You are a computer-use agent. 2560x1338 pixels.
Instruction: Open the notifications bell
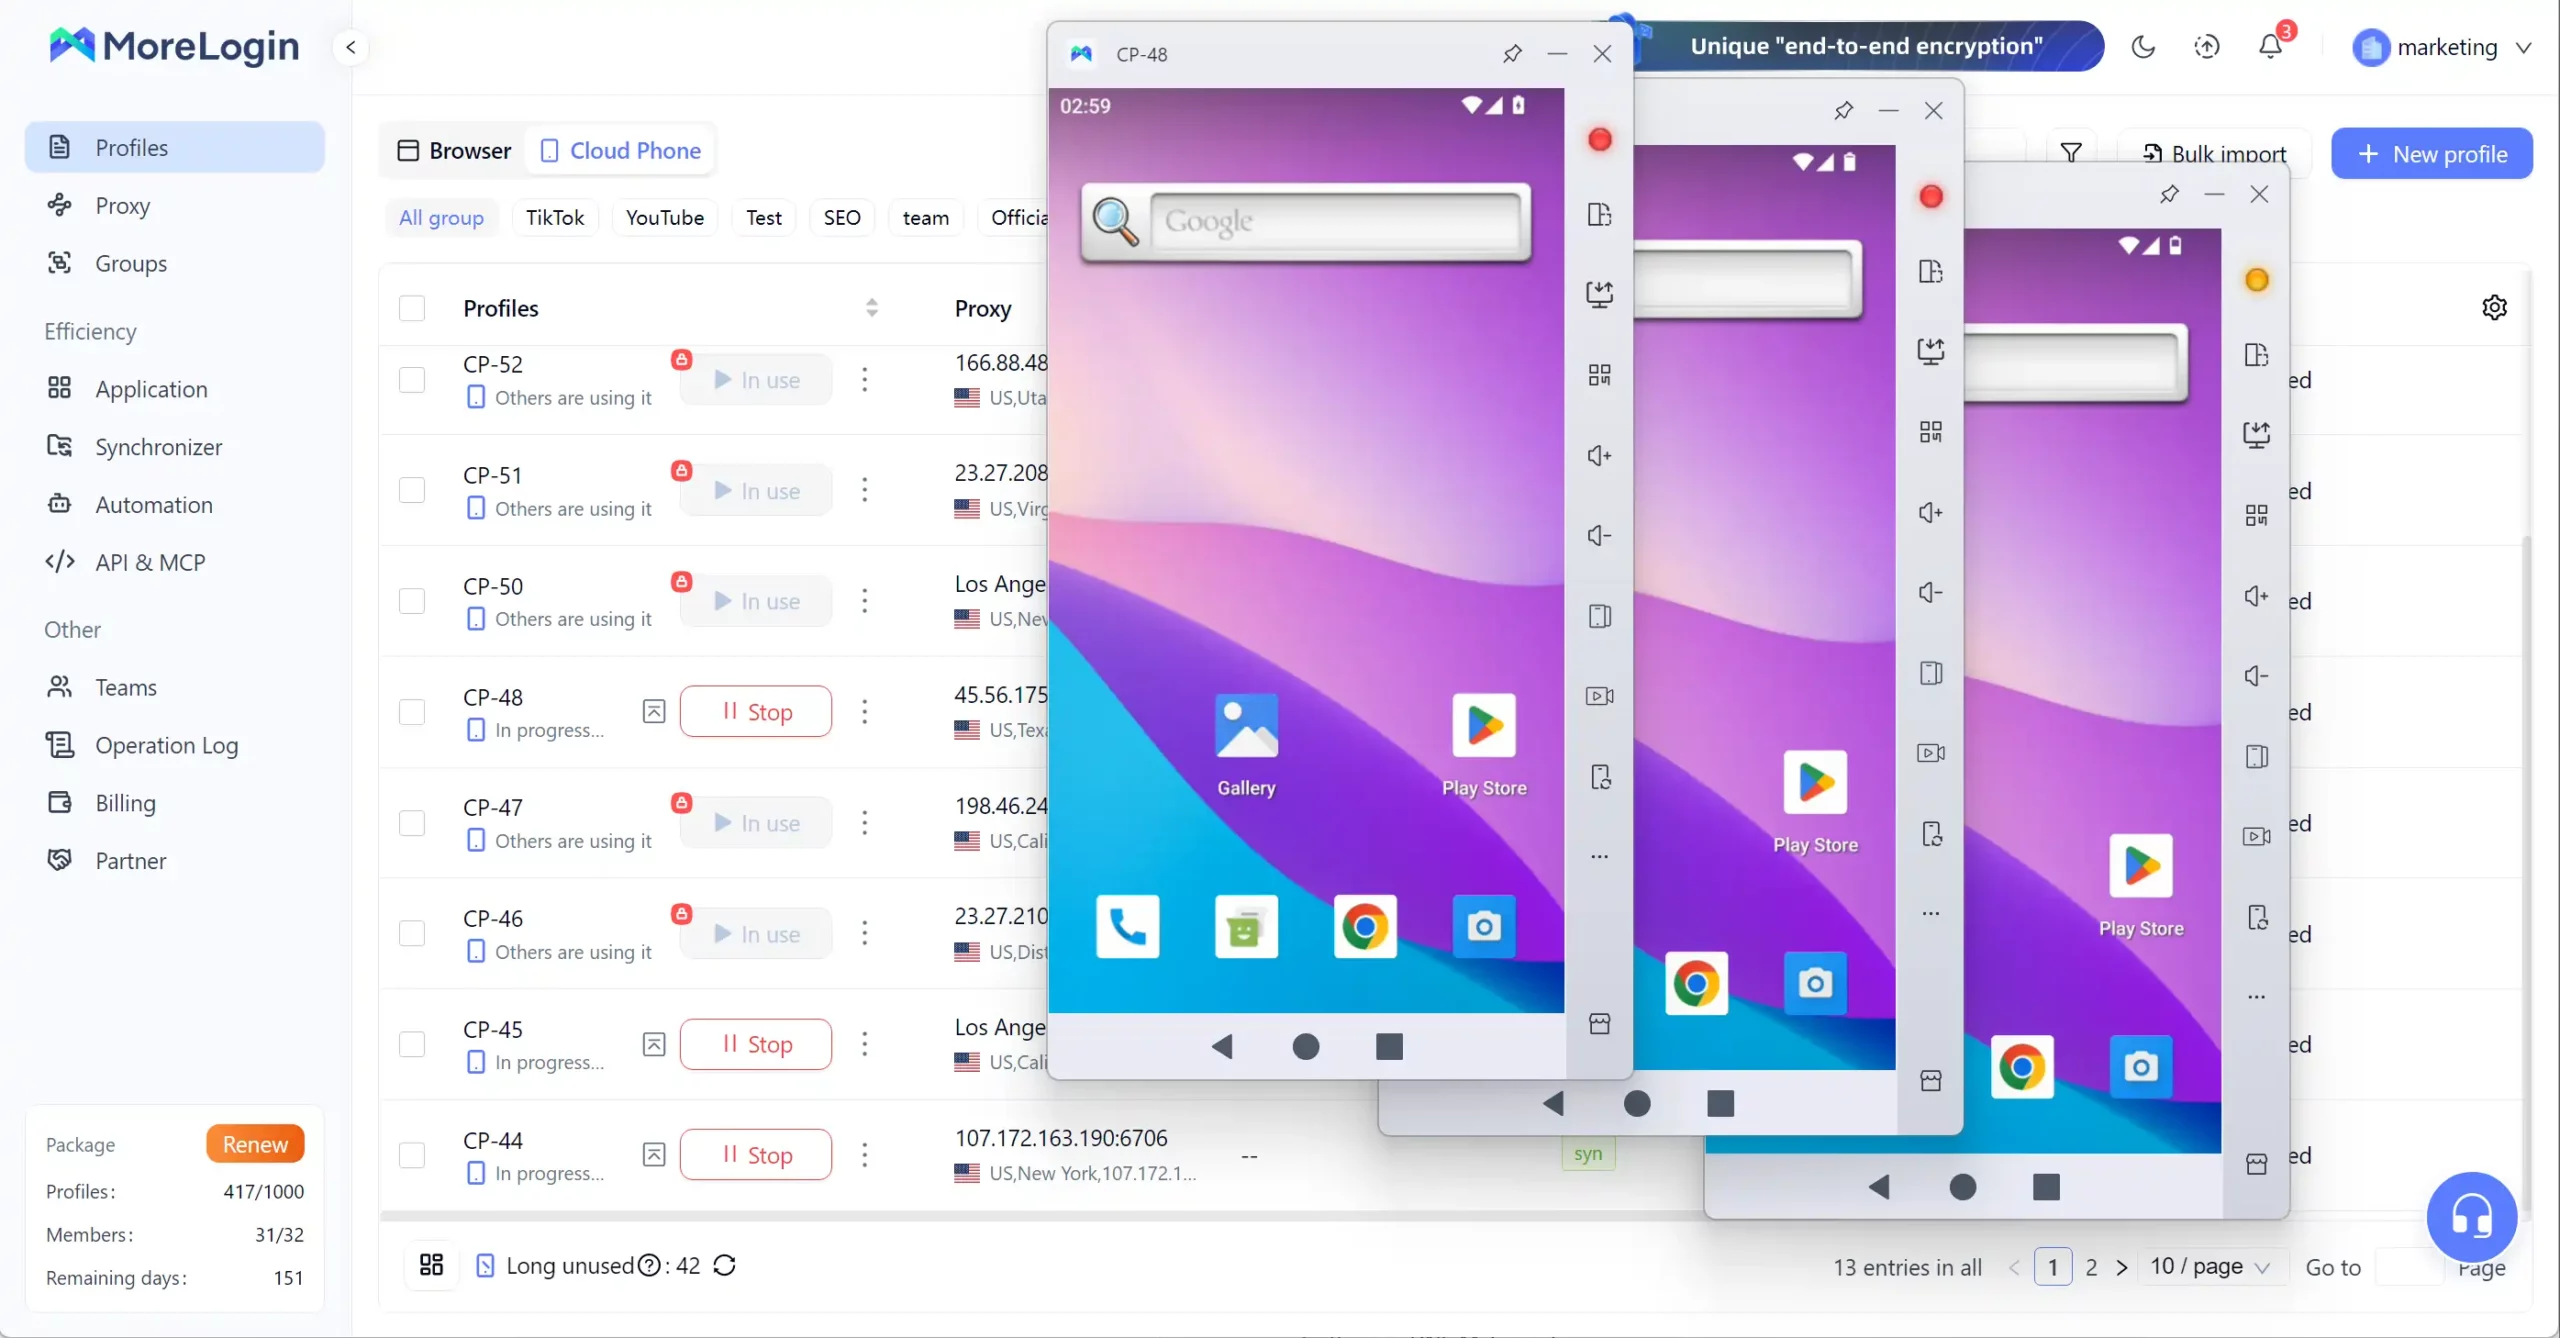pyautogui.click(x=2271, y=47)
